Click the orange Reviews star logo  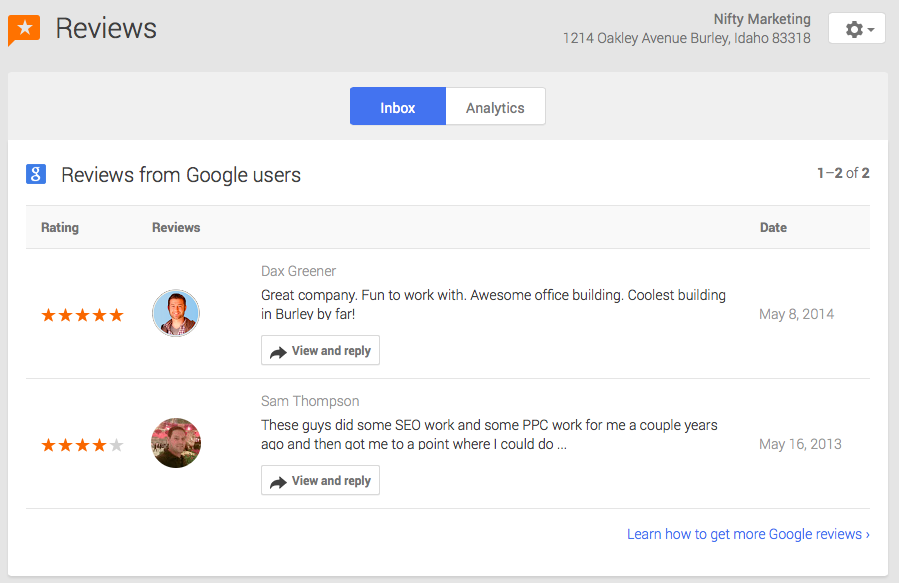pos(24,30)
